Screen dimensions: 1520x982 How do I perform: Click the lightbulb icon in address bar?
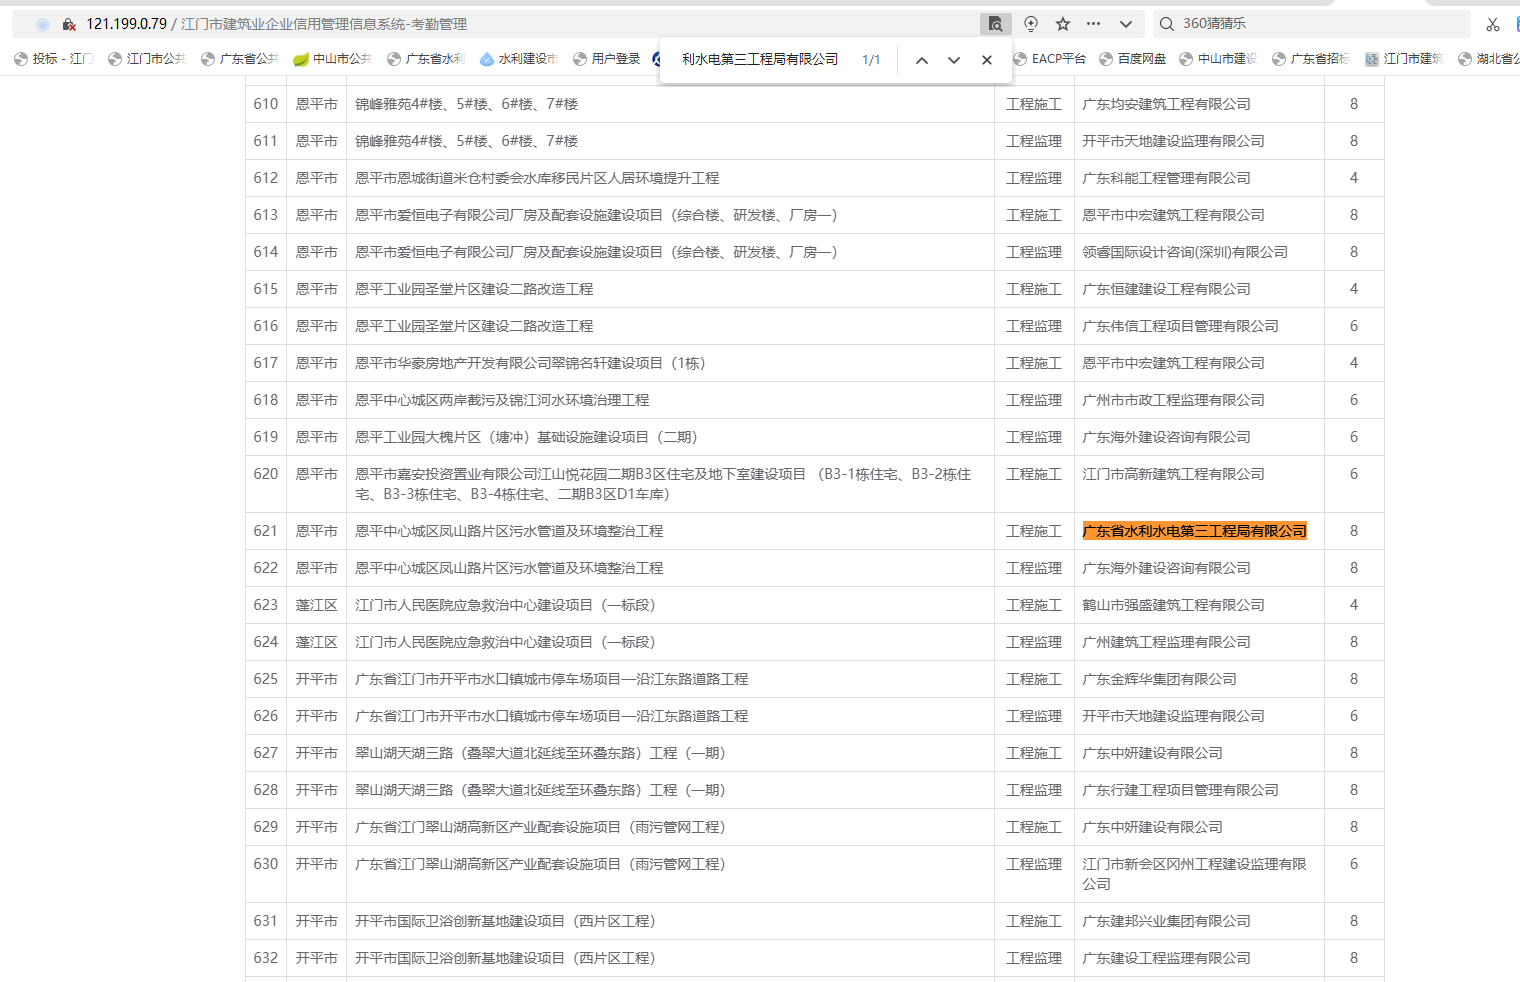1030,24
